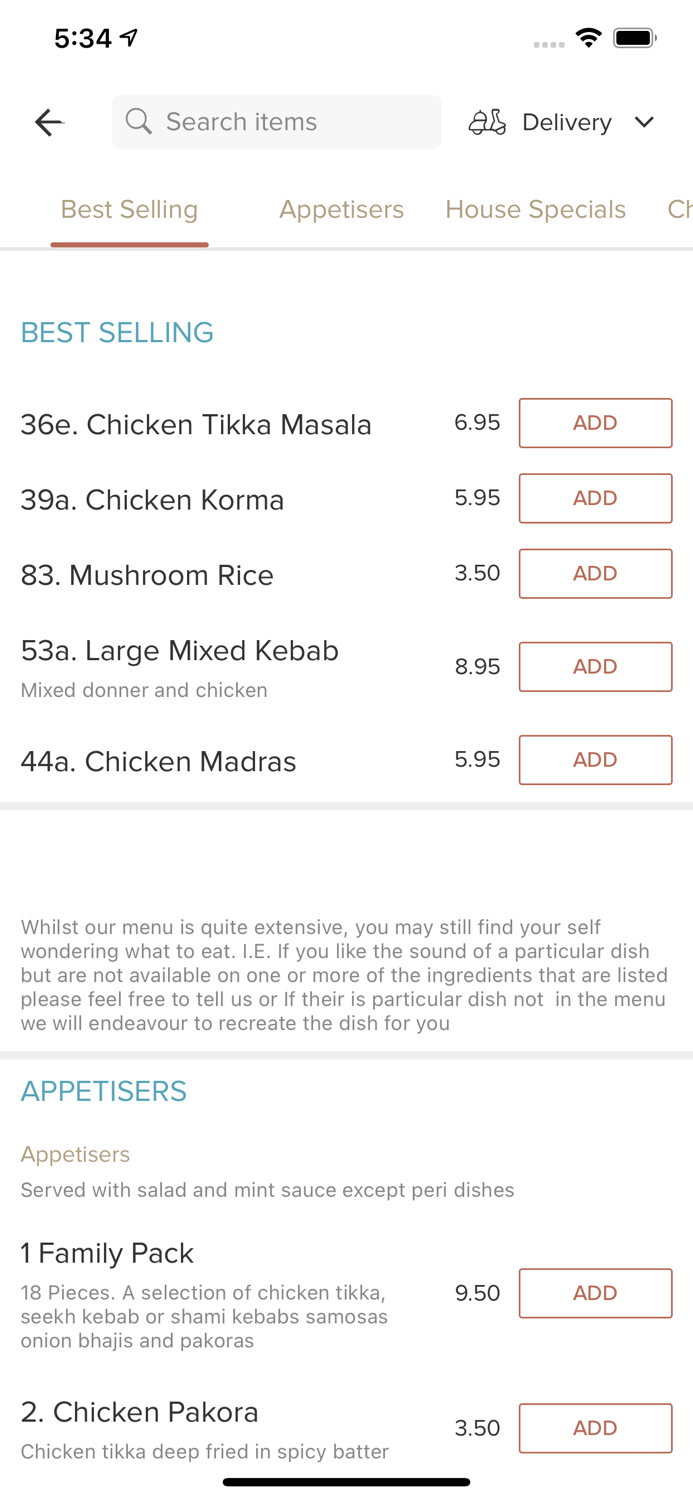This screenshot has height=1500, width=693.
Task: Select the cellular signal dots indicator
Action: [548, 45]
